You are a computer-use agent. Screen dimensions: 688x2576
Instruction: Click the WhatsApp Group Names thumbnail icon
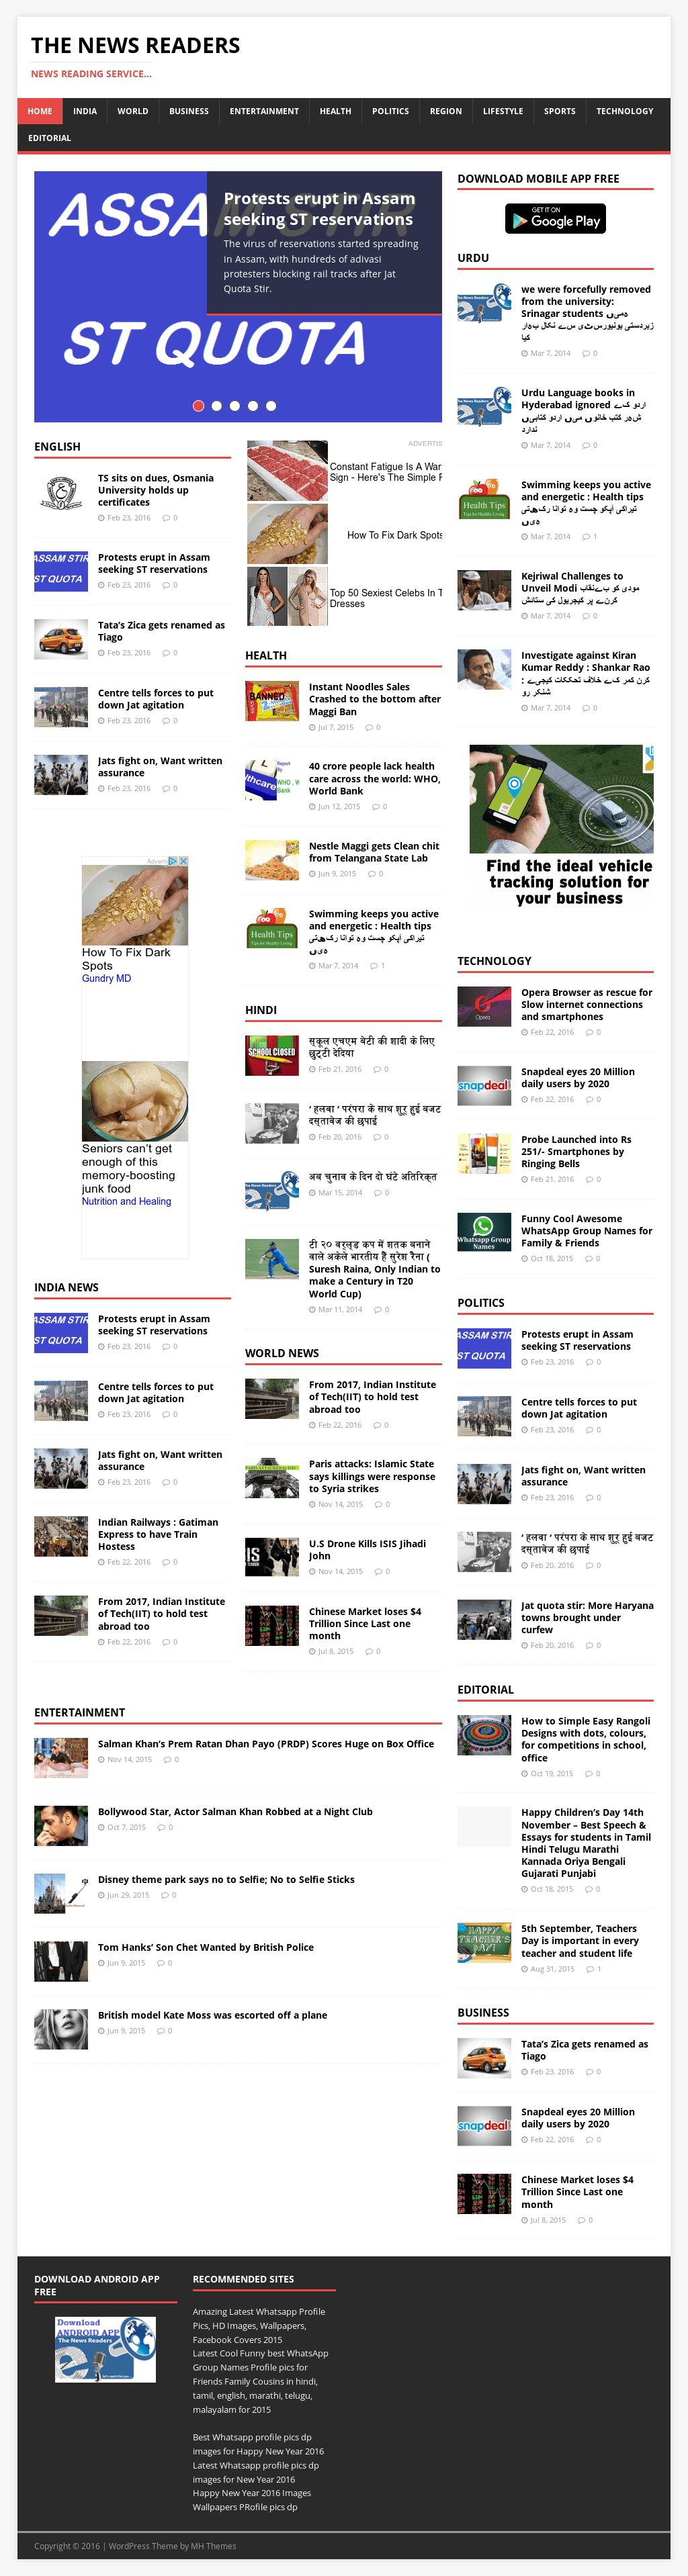pos(484,1232)
